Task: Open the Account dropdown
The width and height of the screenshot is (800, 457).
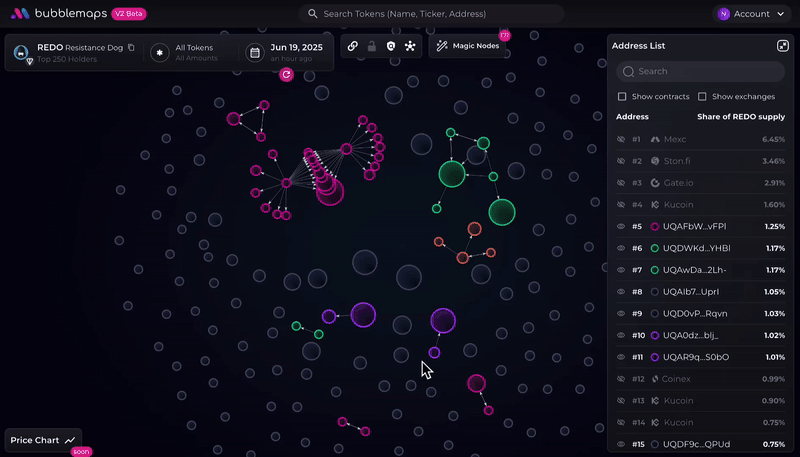Action: point(751,14)
